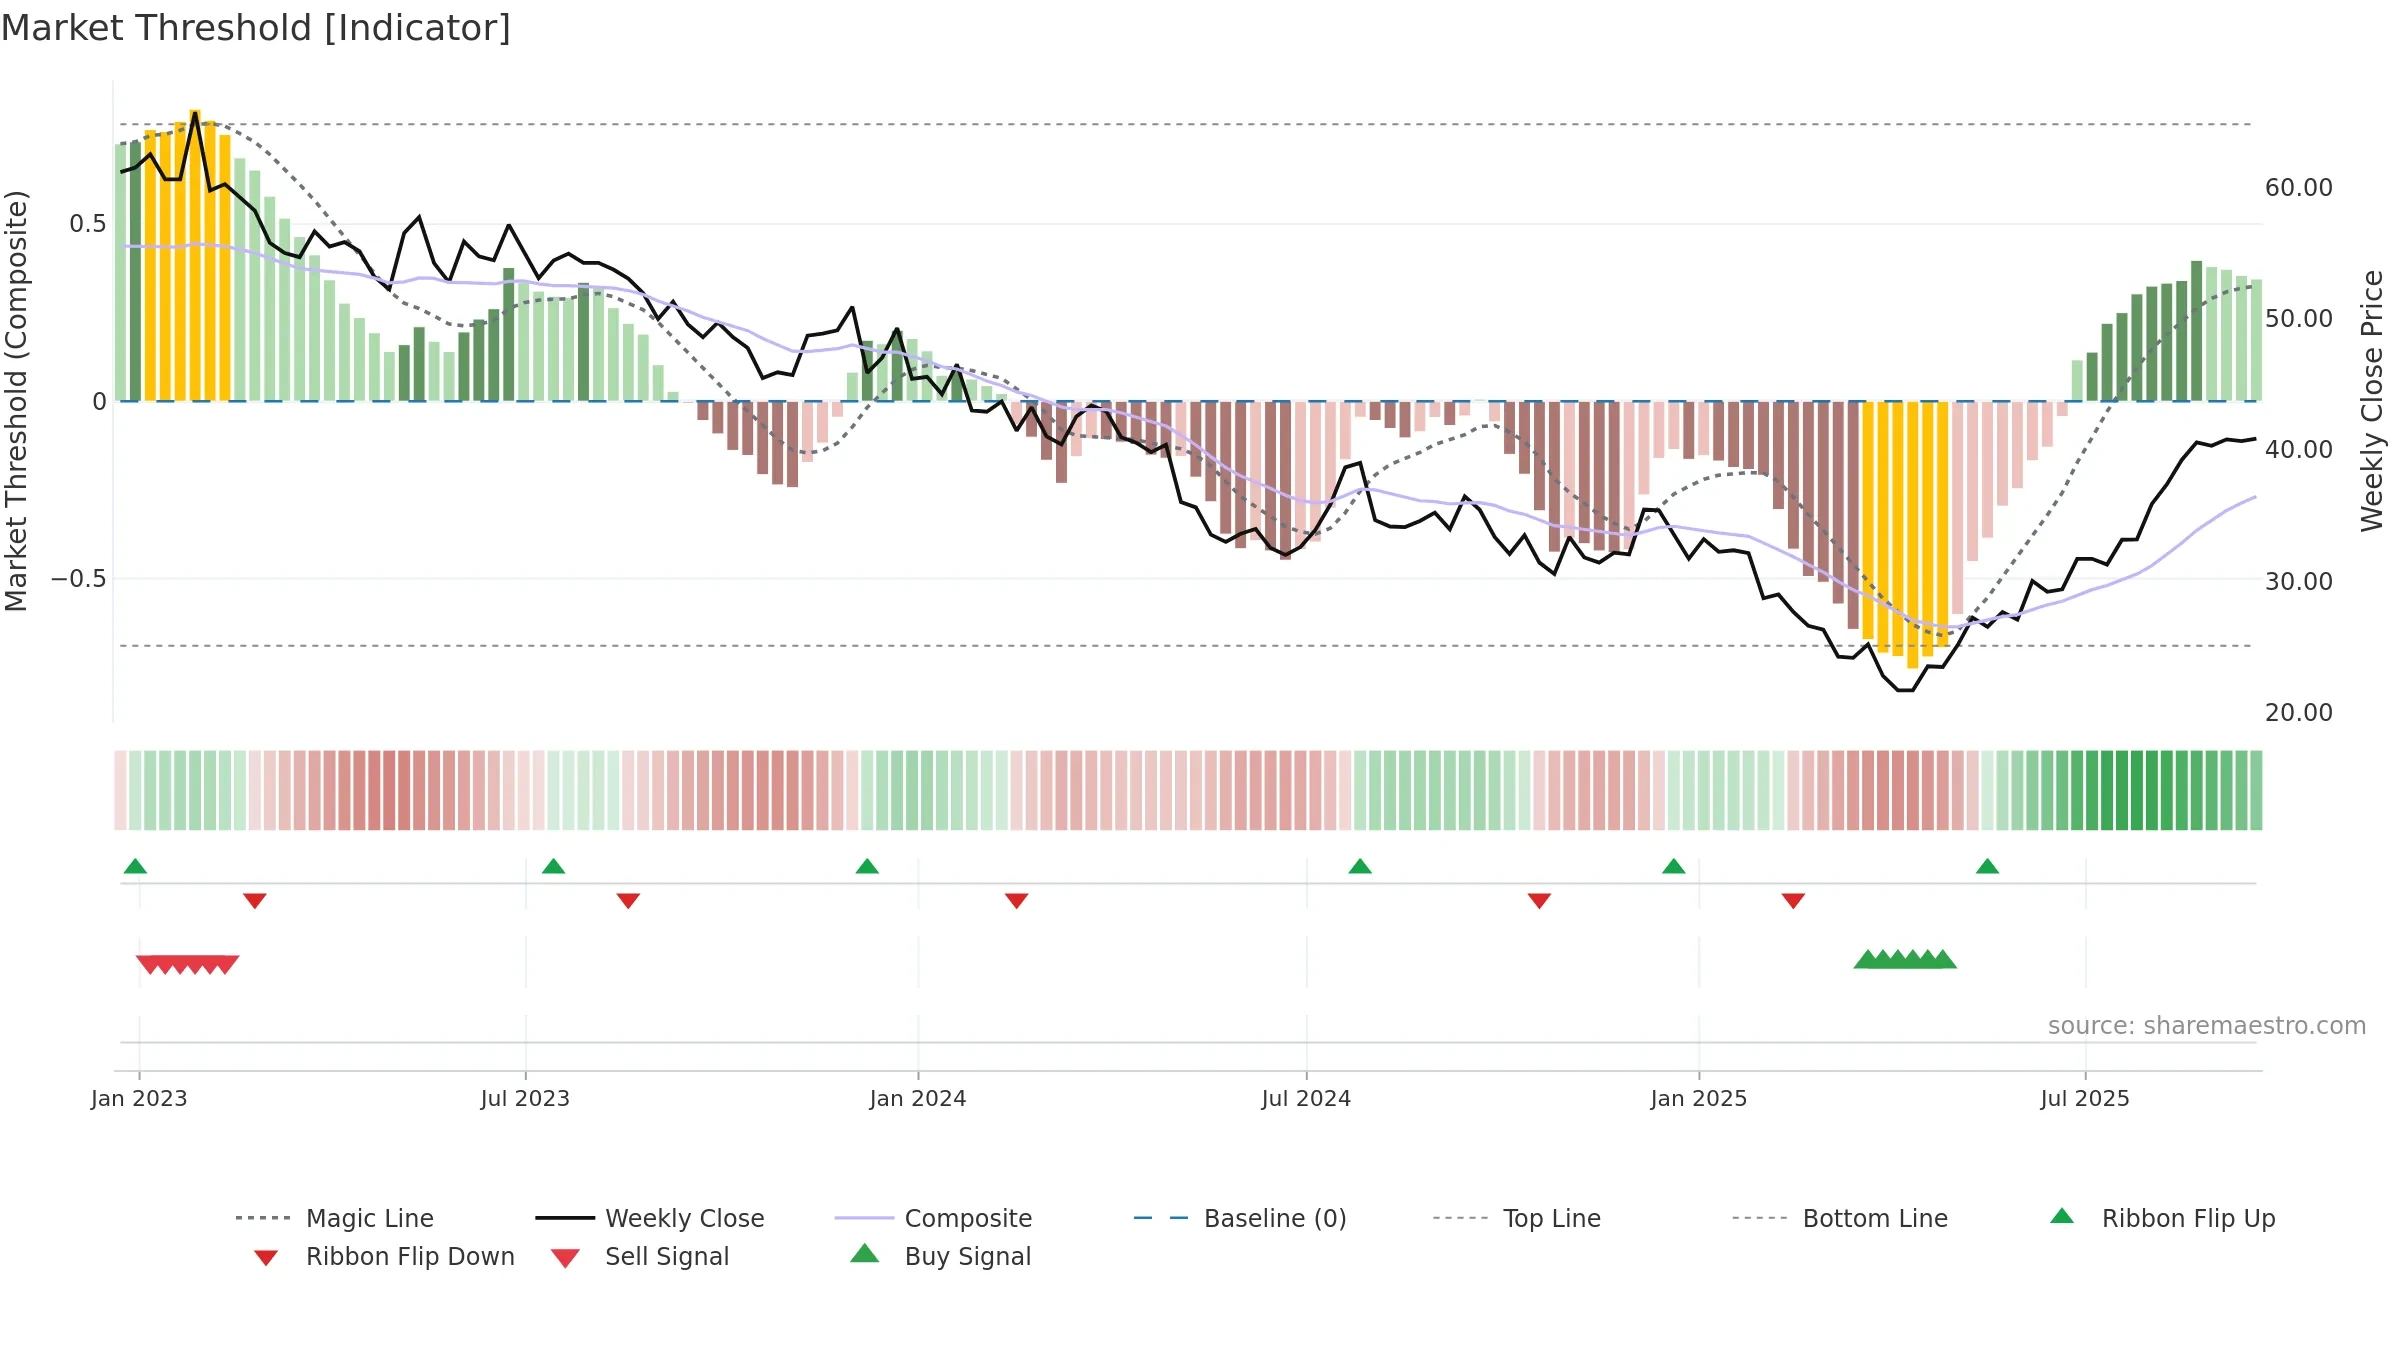Viewport: 2400px width, 1350px height.
Task: Click the Ribbon Flip Down marker in late 2024
Action: pos(1539,901)
